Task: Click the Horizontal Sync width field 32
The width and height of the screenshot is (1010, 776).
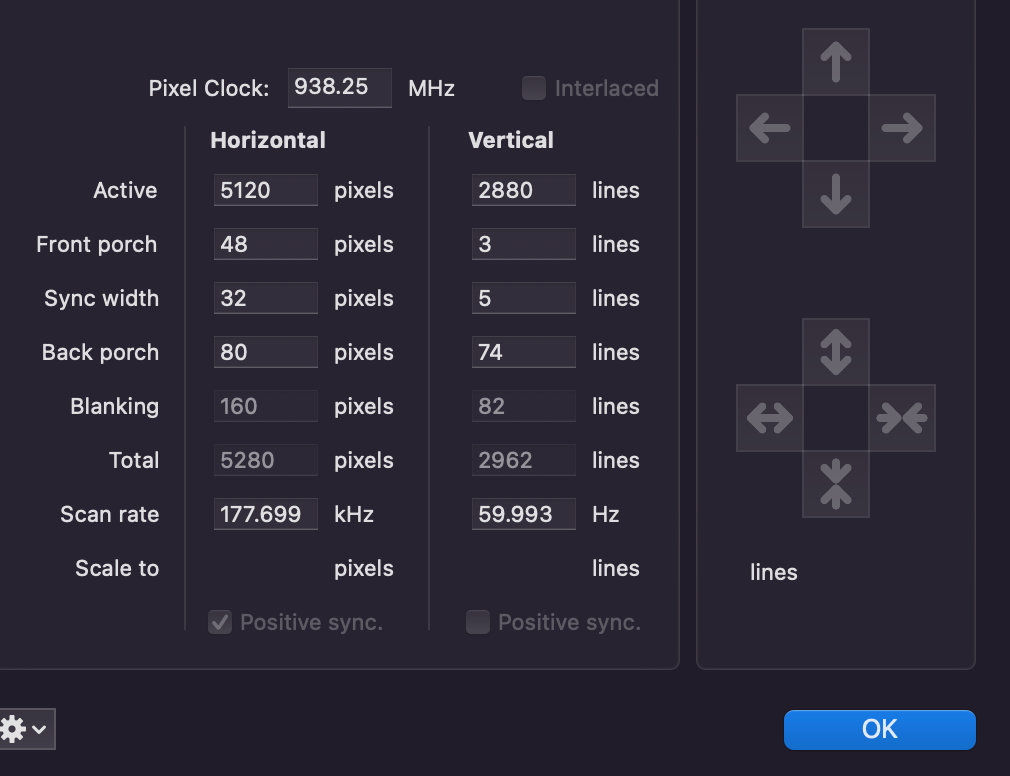Action: pos(265,298)
